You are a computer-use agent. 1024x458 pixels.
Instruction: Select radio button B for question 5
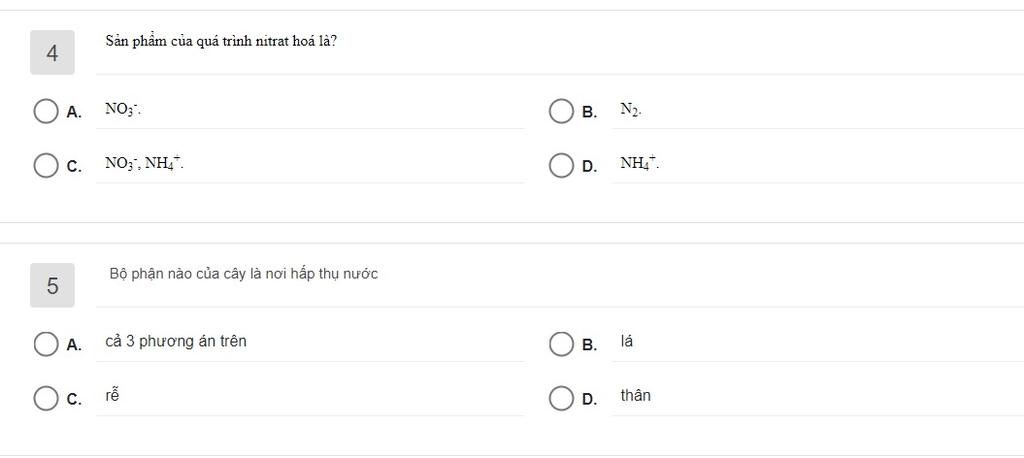561,344
